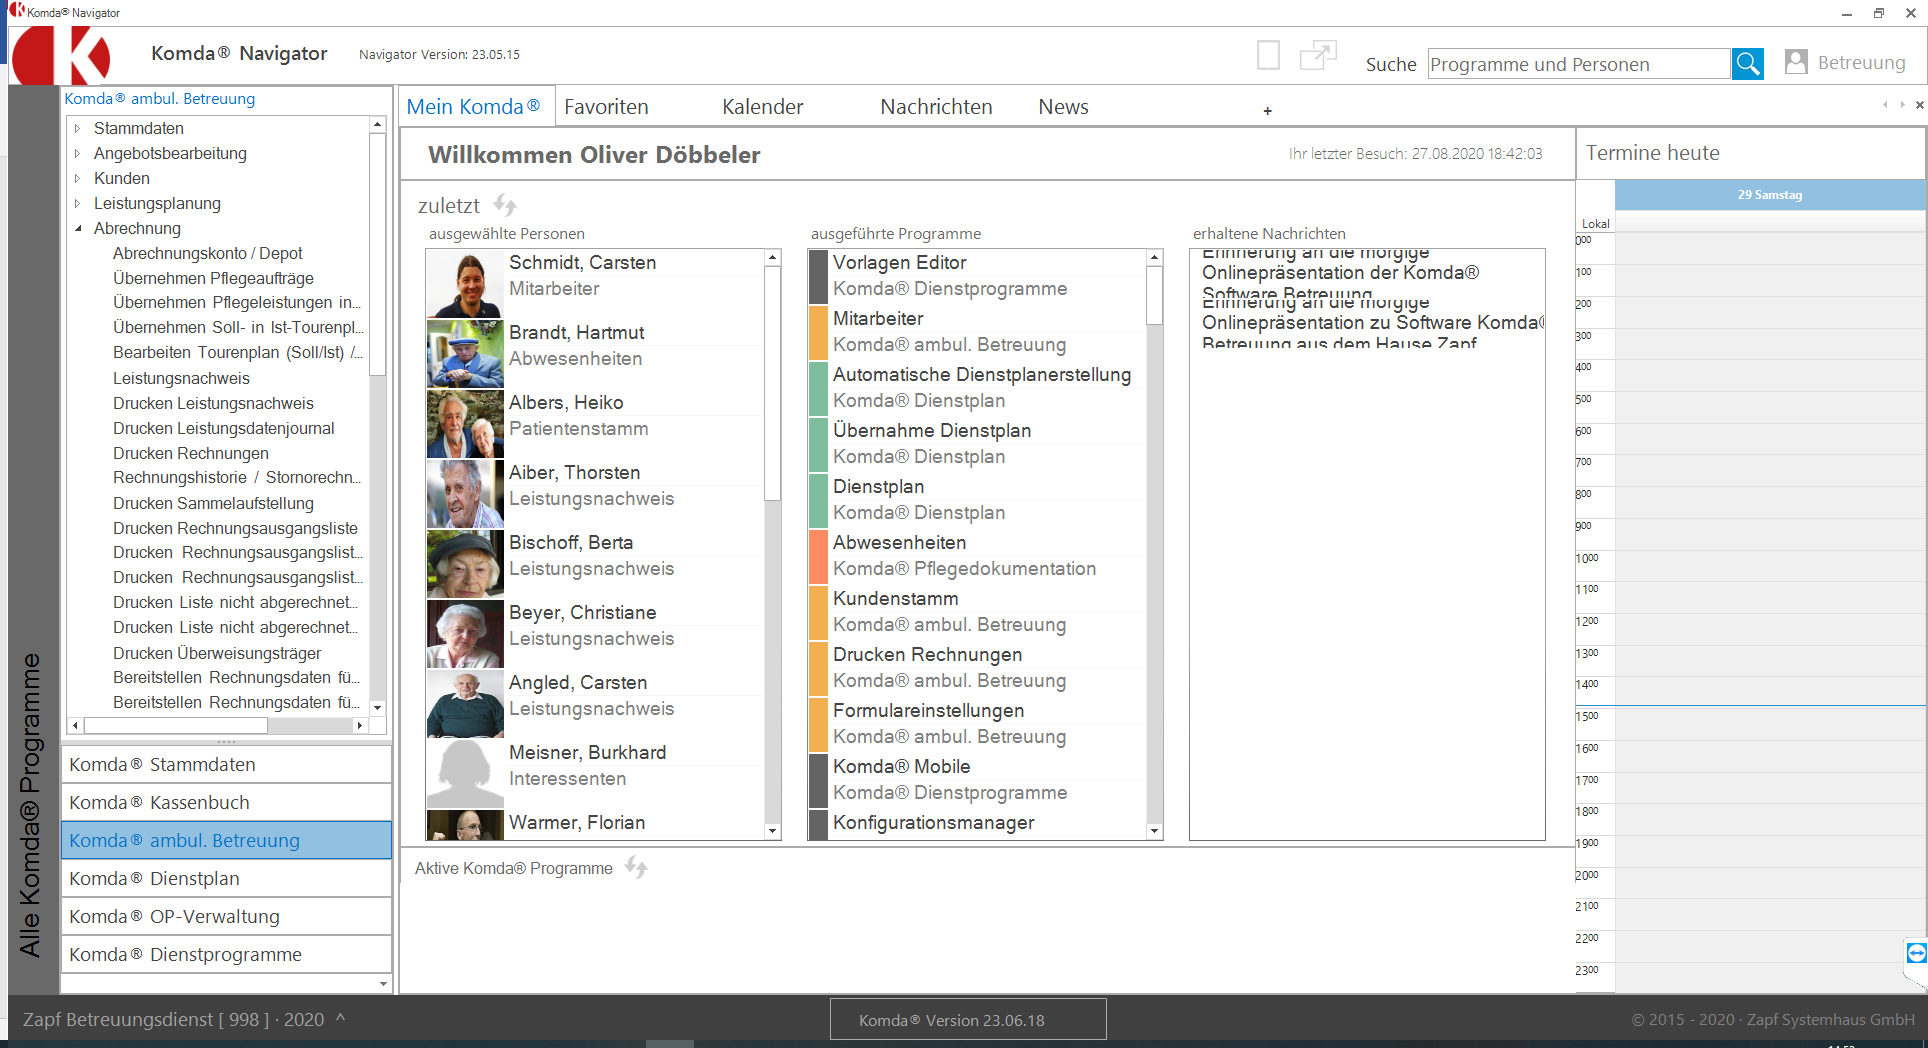Open the TeamViewer quick-connect icon
Image resolution: width=1928 pixels, height=1048 pixels.
pos(1916,952)
